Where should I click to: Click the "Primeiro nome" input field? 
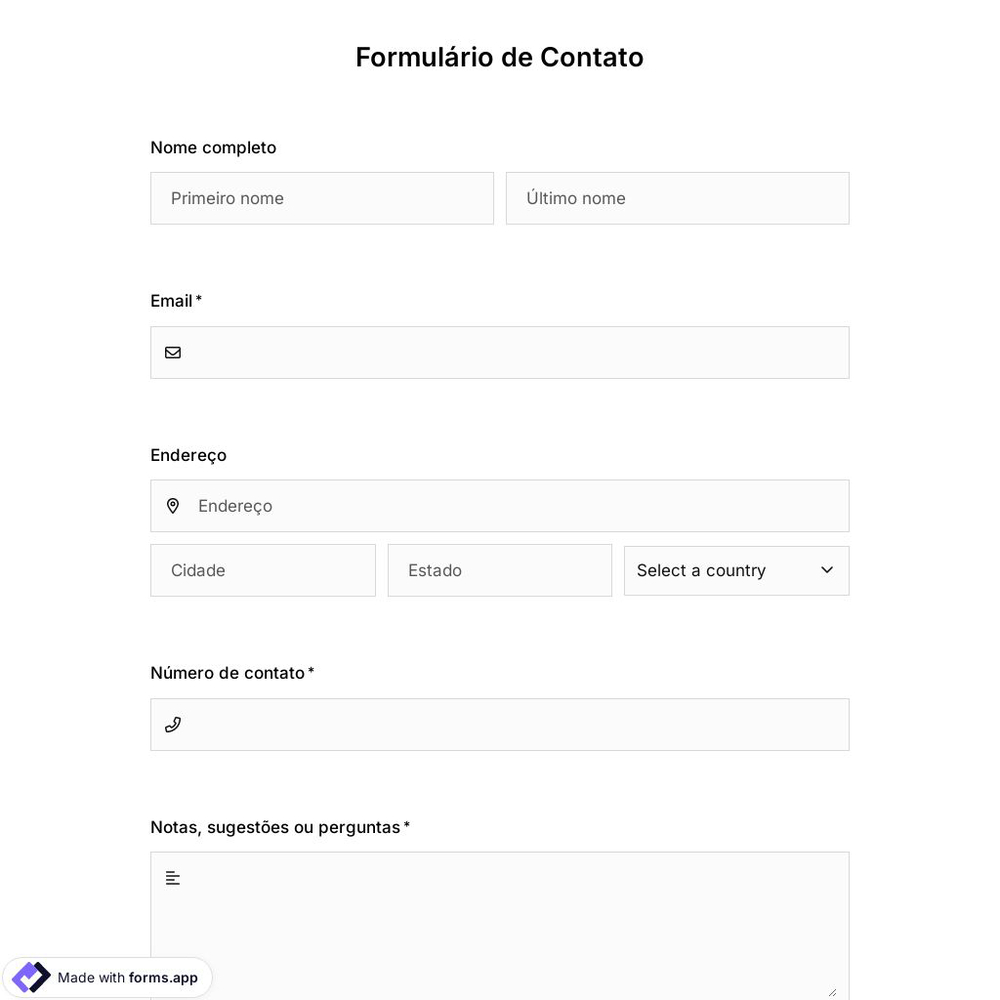pos(322,198)
